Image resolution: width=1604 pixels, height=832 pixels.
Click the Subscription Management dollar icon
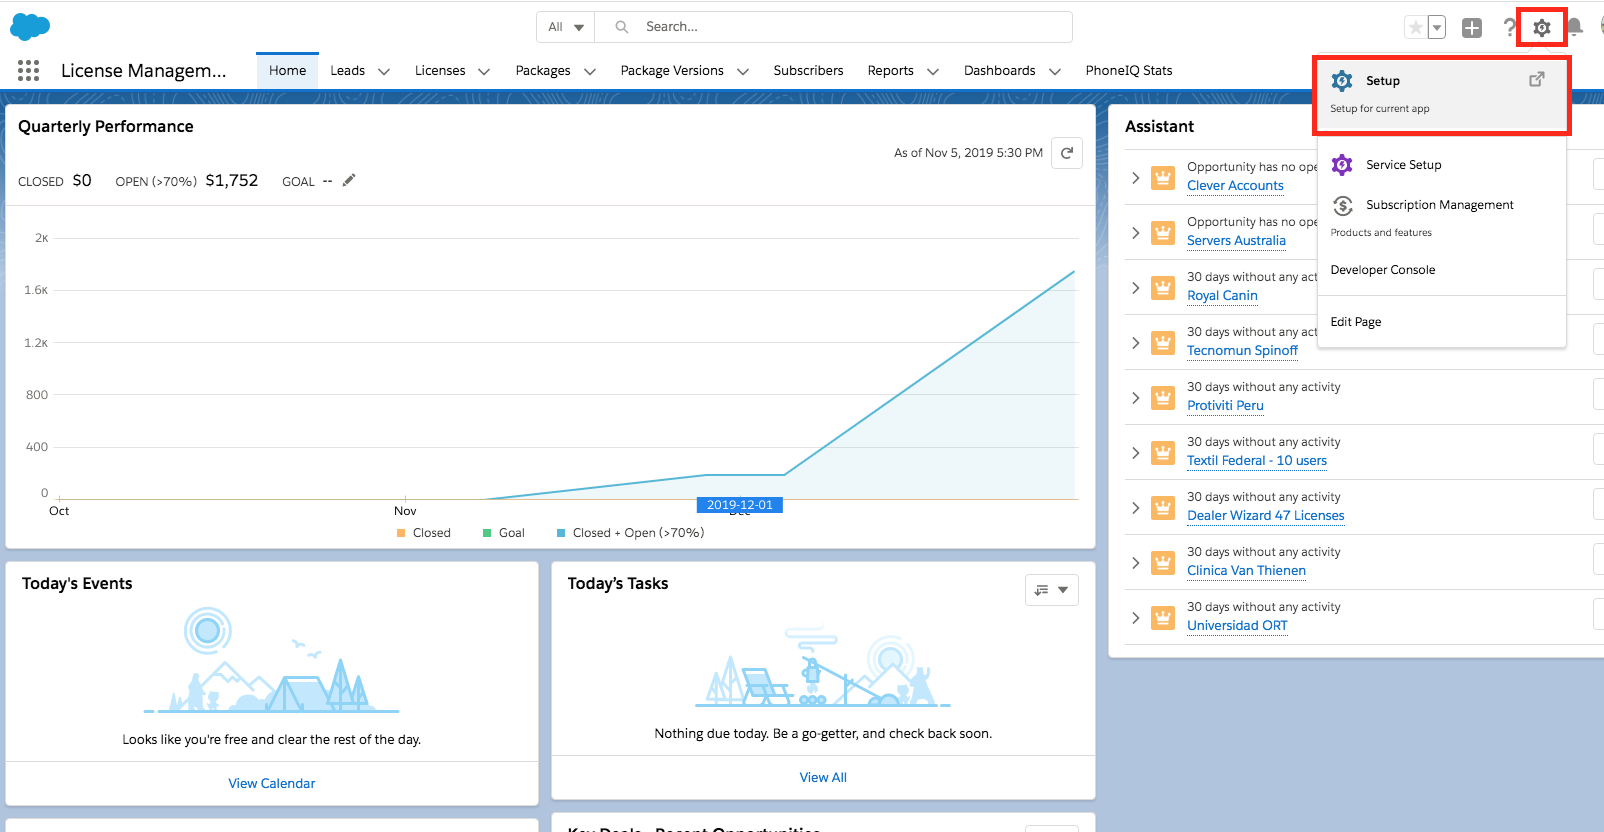[1343, 205]
